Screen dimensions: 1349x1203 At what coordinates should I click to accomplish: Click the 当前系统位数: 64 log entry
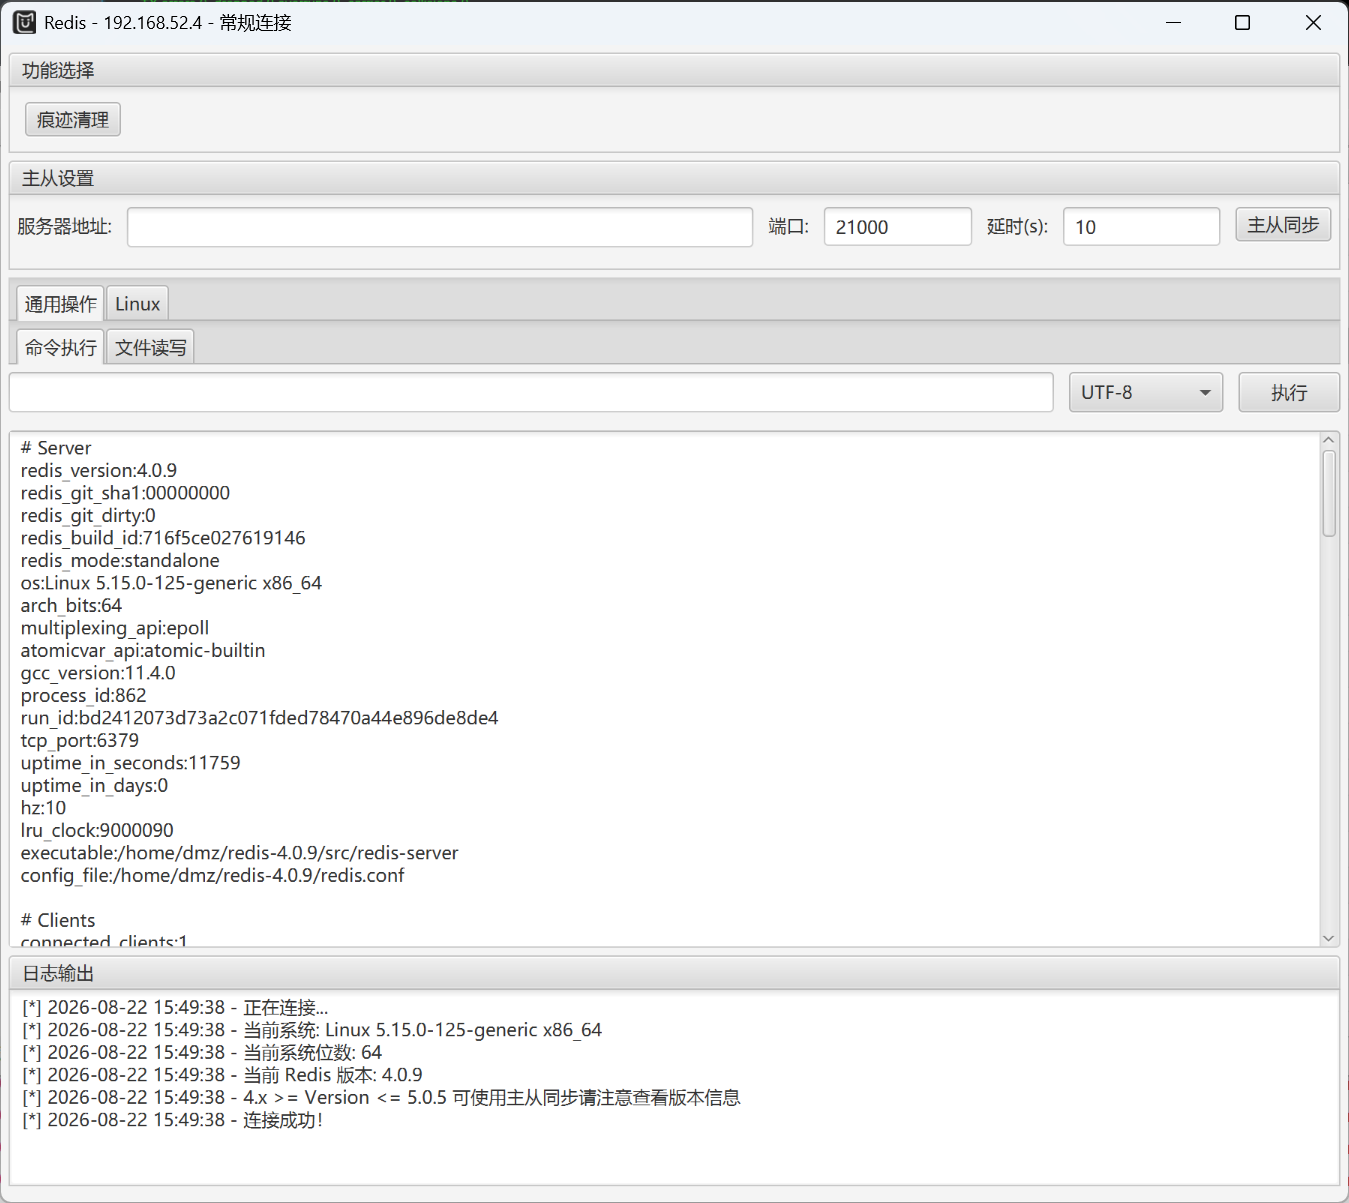[x=202, y=1053]
